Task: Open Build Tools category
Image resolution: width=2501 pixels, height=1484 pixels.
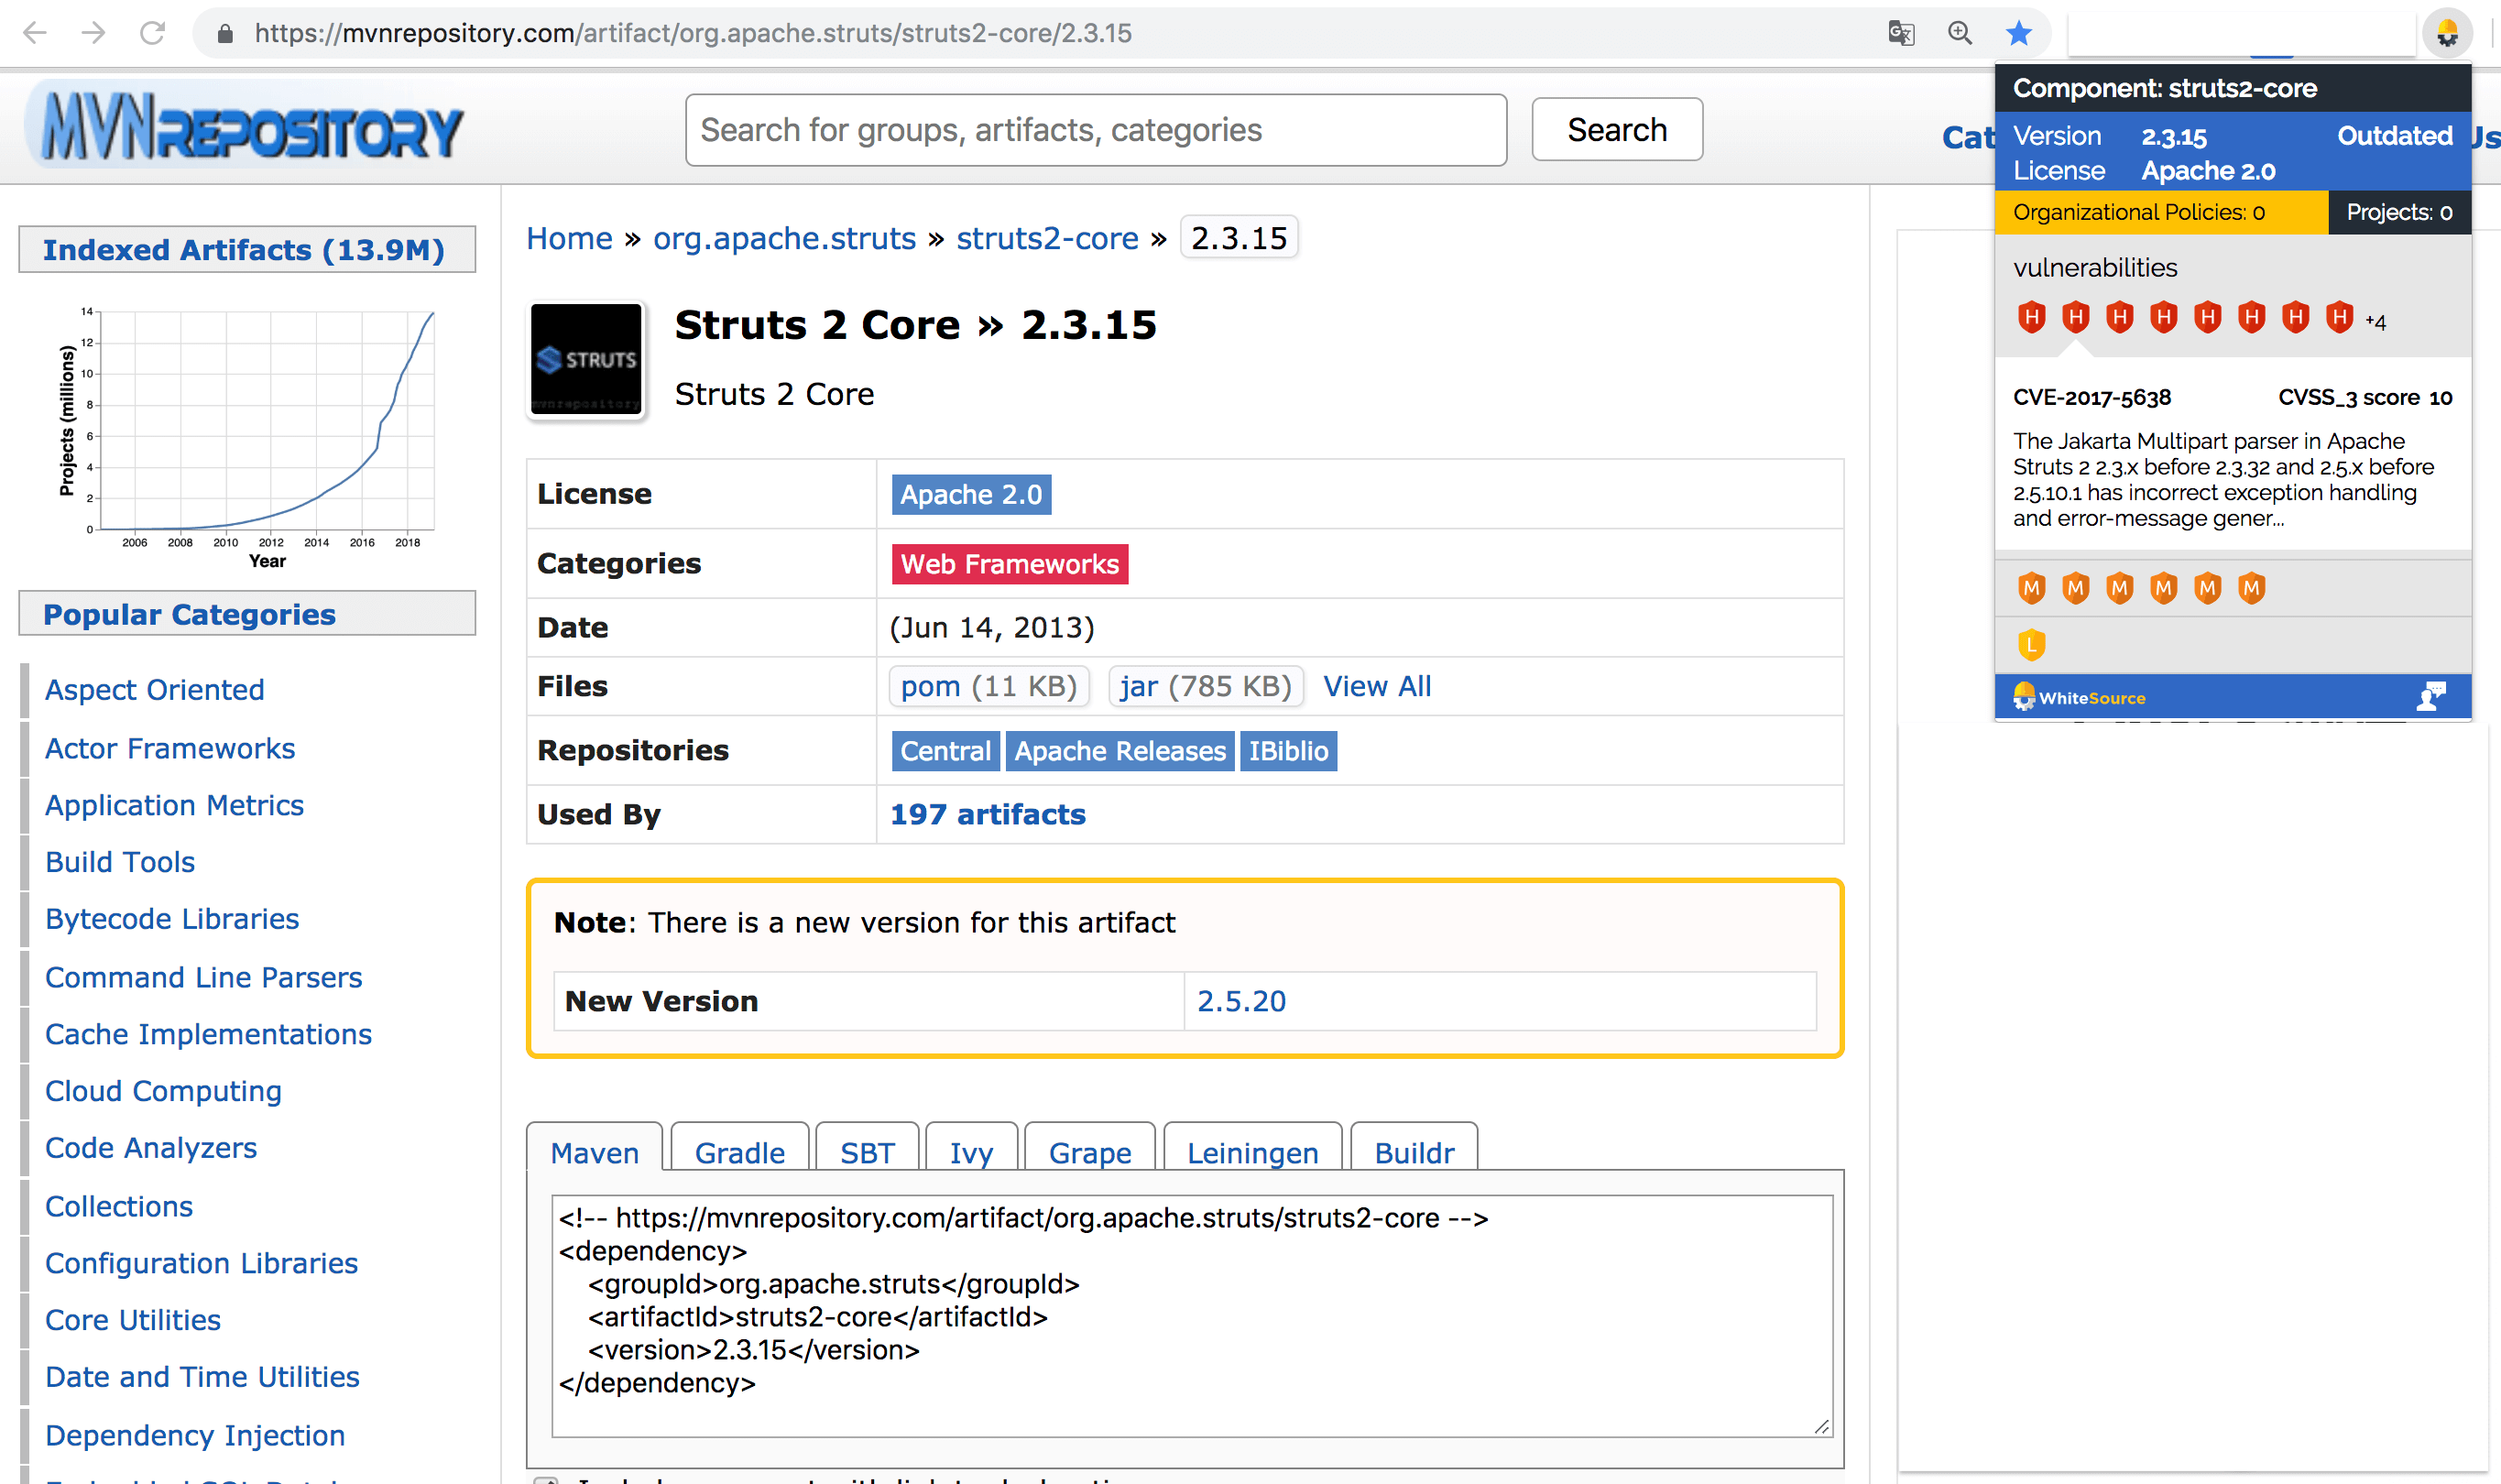Action: 120,862
